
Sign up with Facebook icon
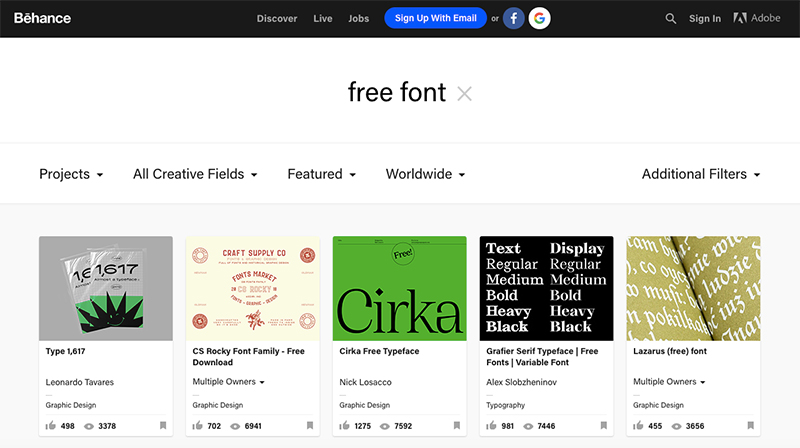(x=514, y=18)
